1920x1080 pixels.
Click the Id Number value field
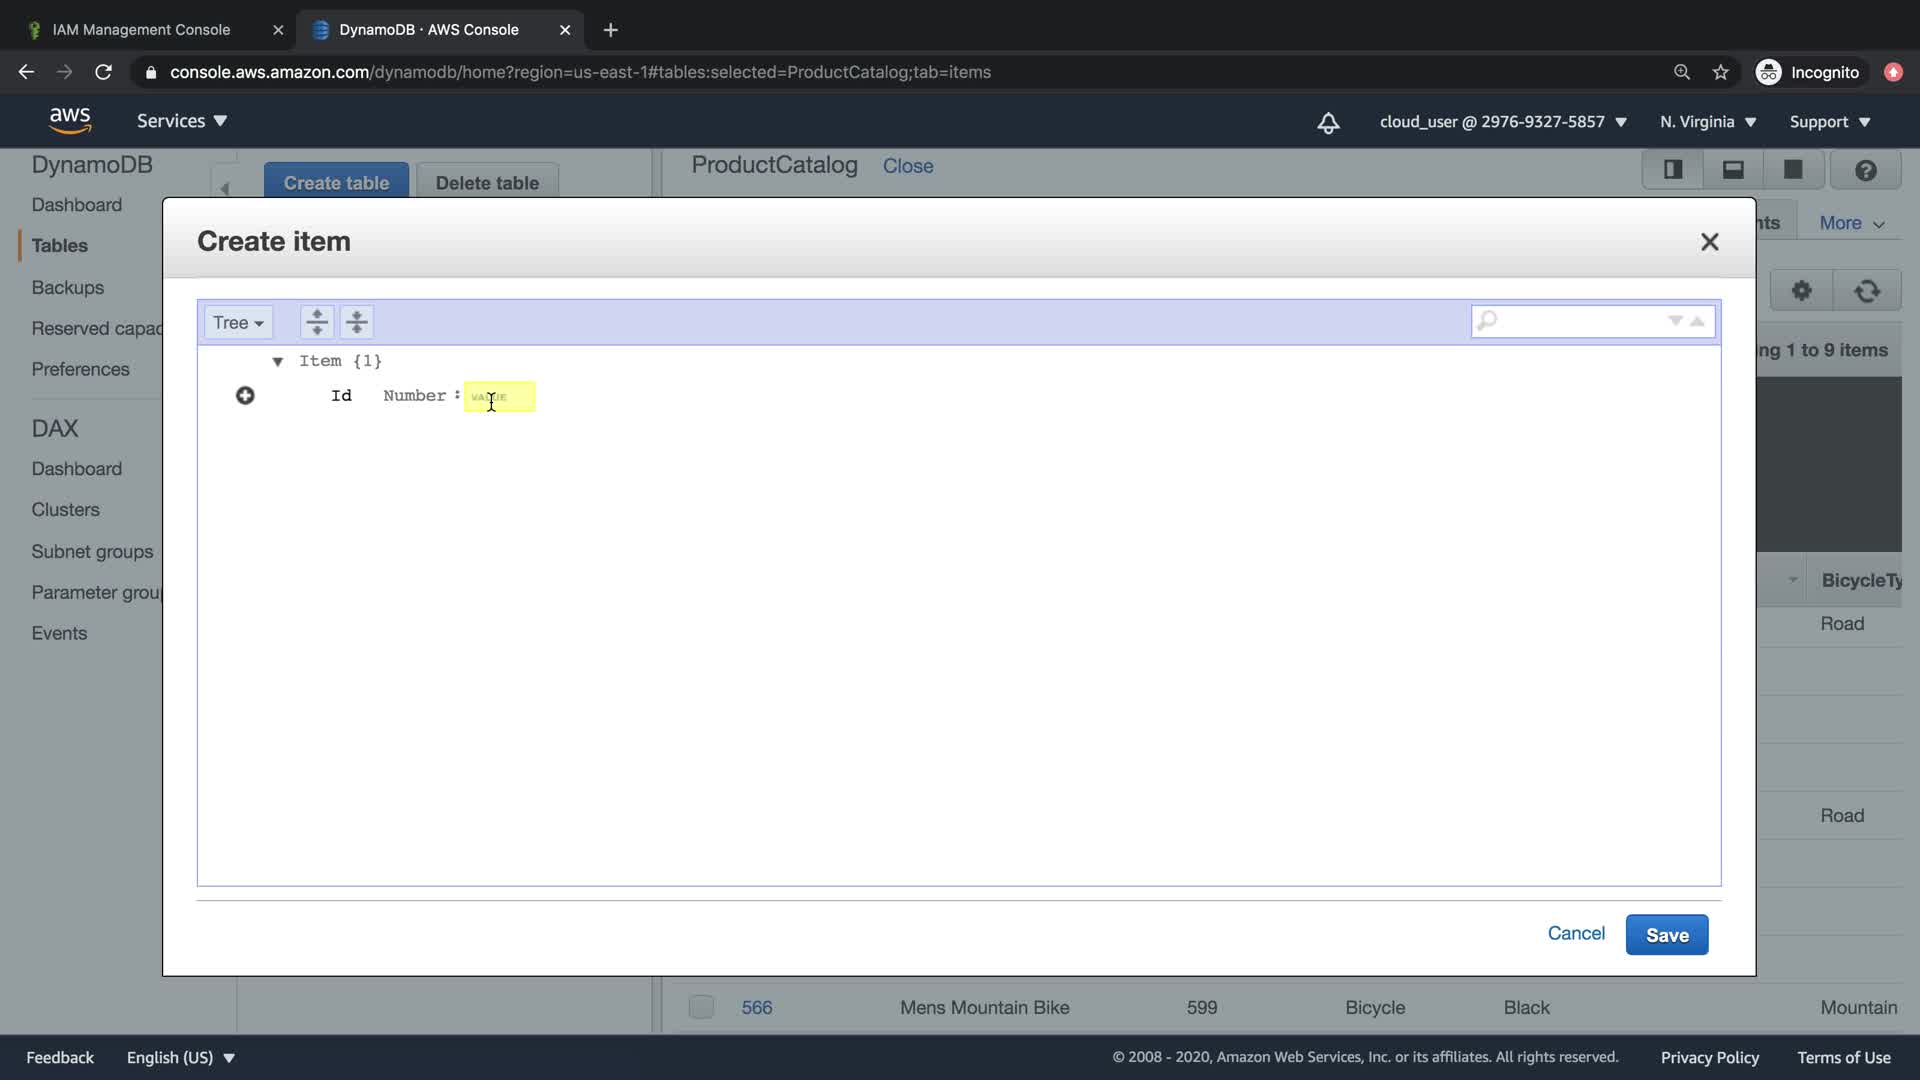(x=499, y=397)
